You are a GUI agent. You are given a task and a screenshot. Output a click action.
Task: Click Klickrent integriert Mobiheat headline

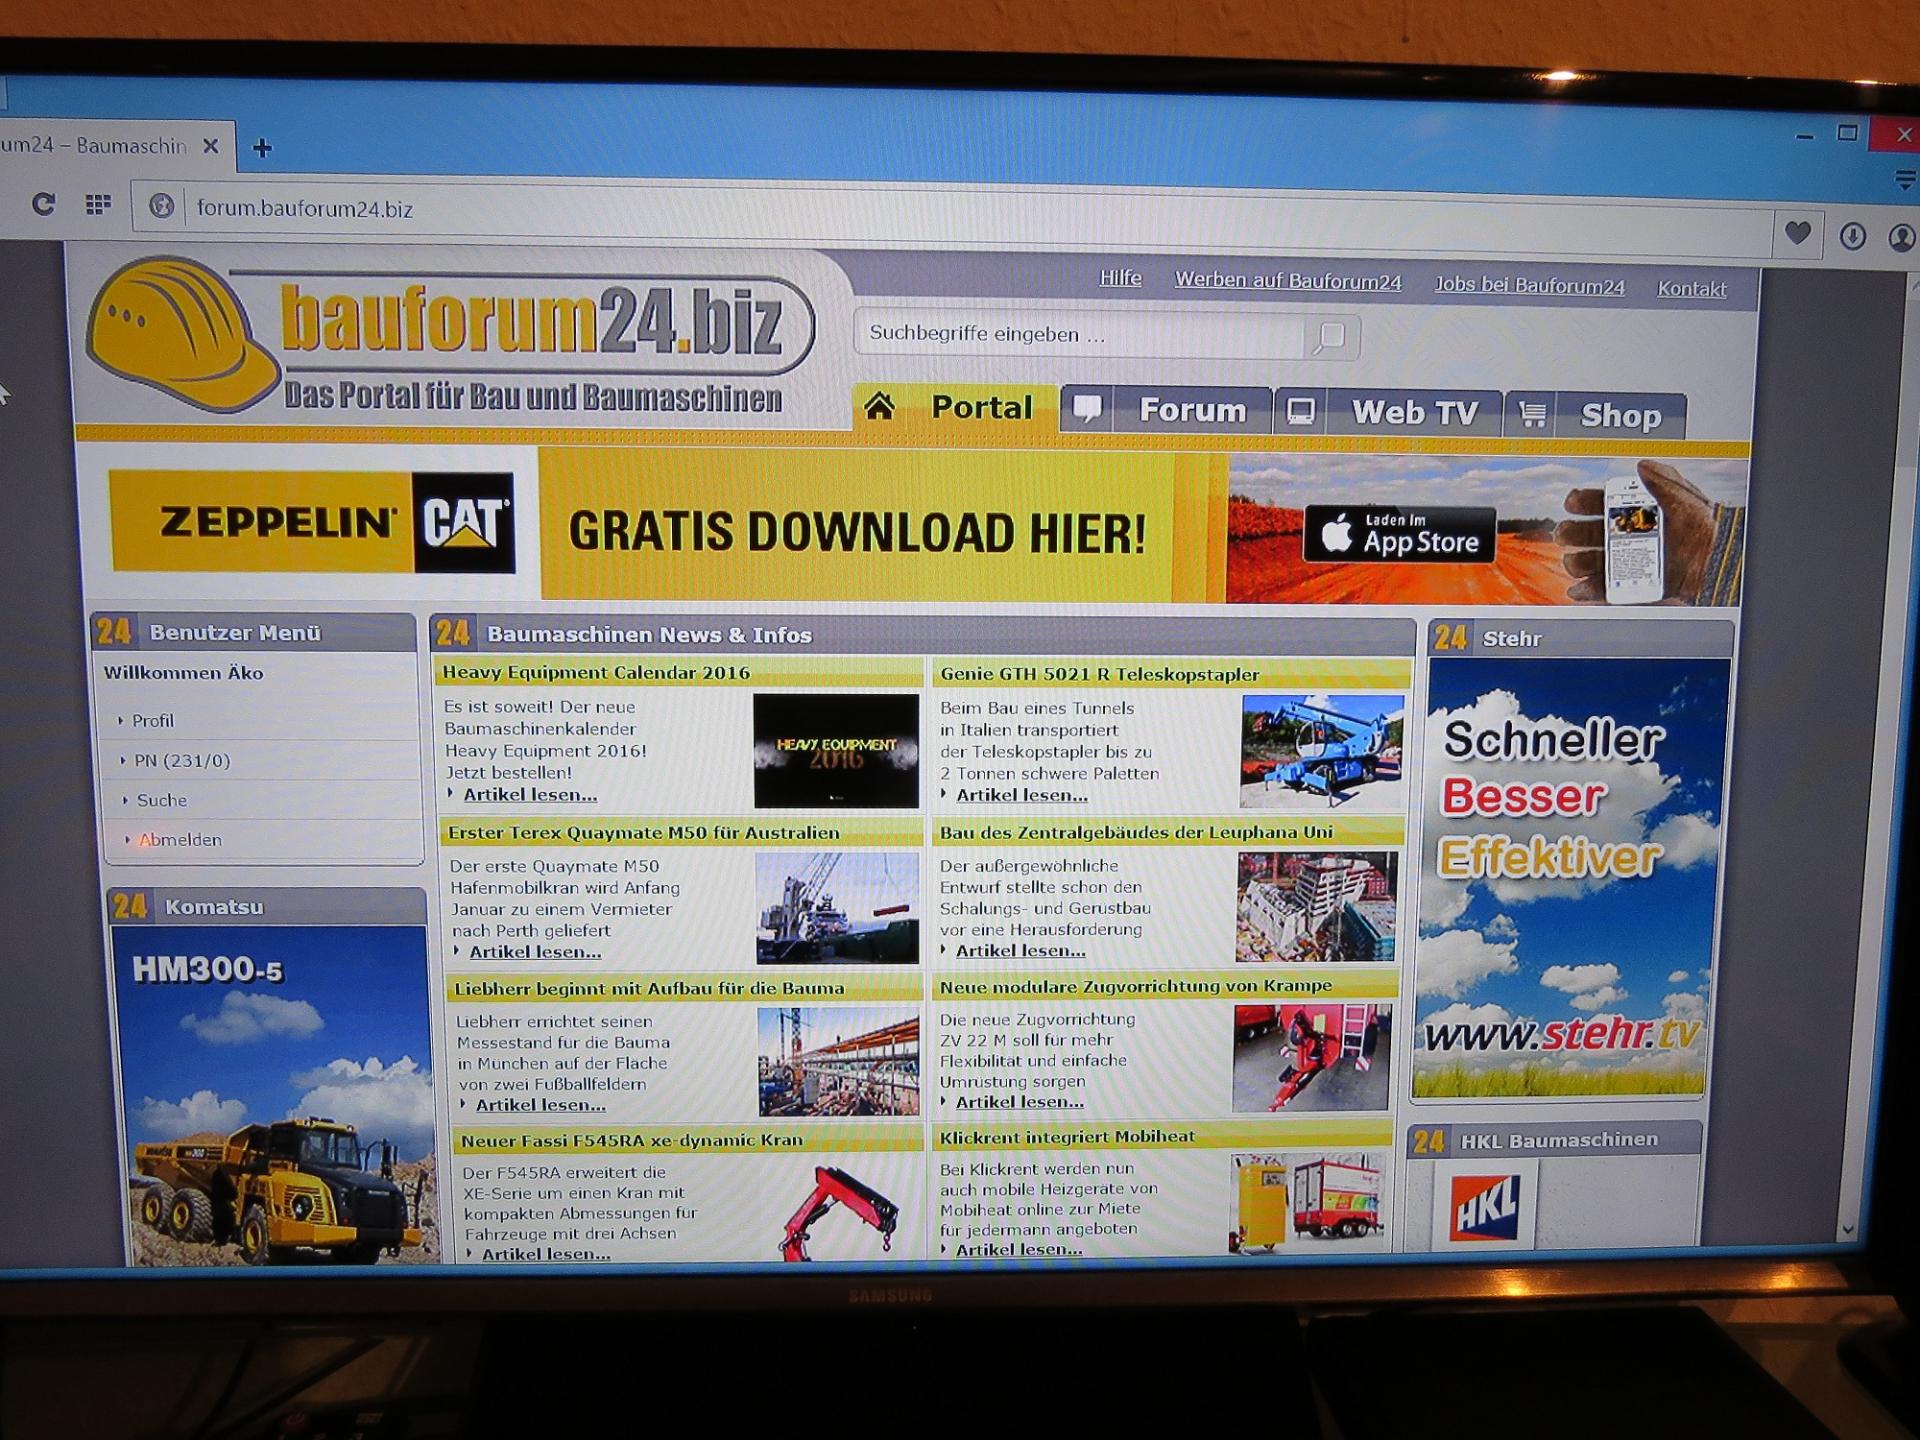[x=1067, y=1137]
